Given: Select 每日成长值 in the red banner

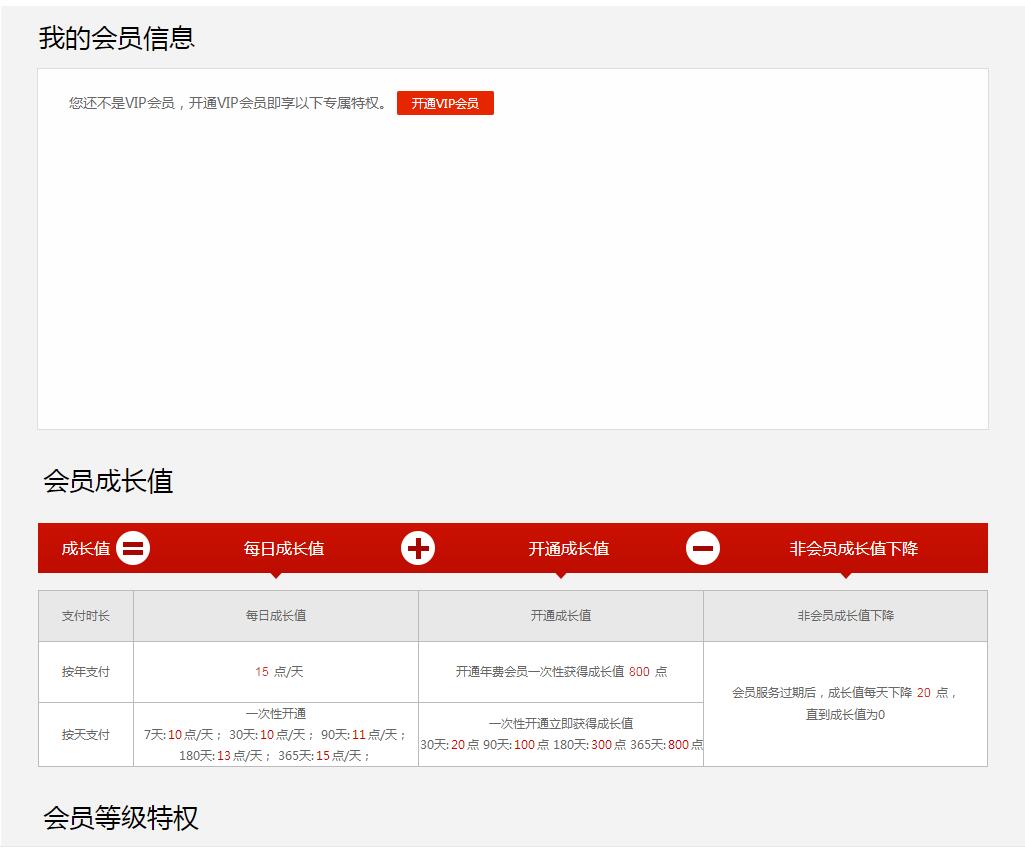Looking at the screenshot, I should tap(284, 548).
